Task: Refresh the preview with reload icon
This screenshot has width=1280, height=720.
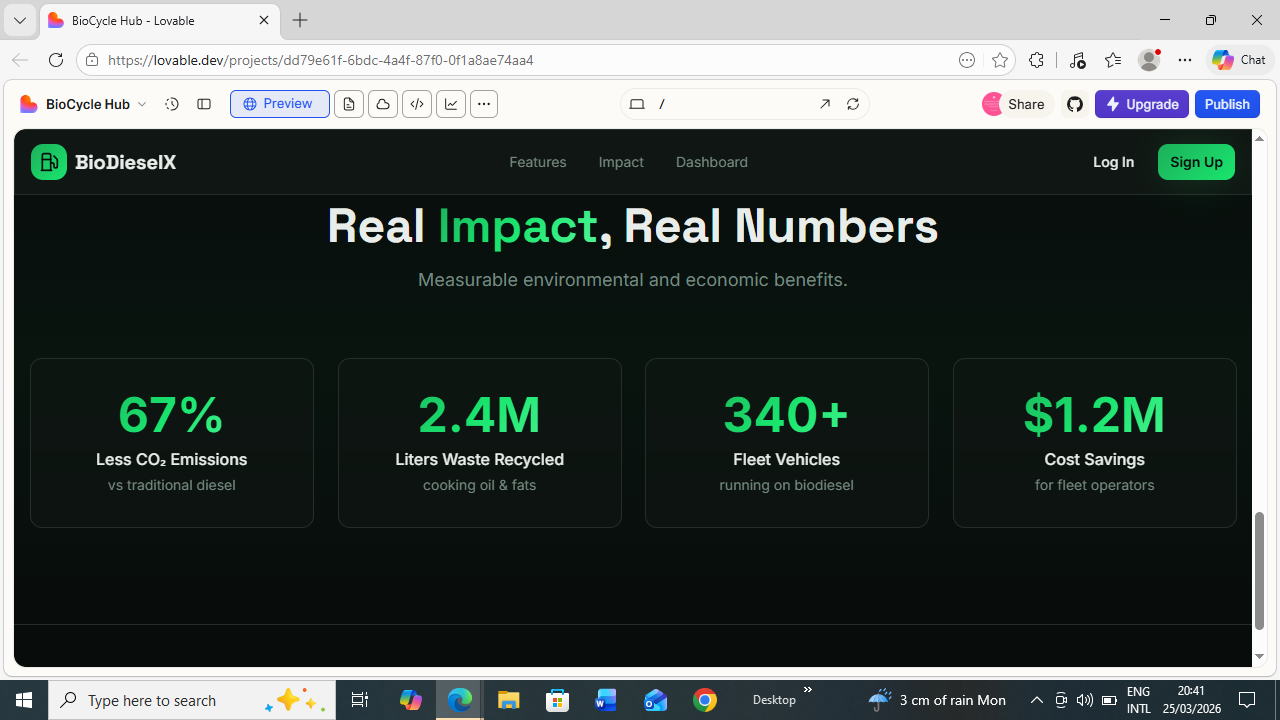Action: [853, 104]
